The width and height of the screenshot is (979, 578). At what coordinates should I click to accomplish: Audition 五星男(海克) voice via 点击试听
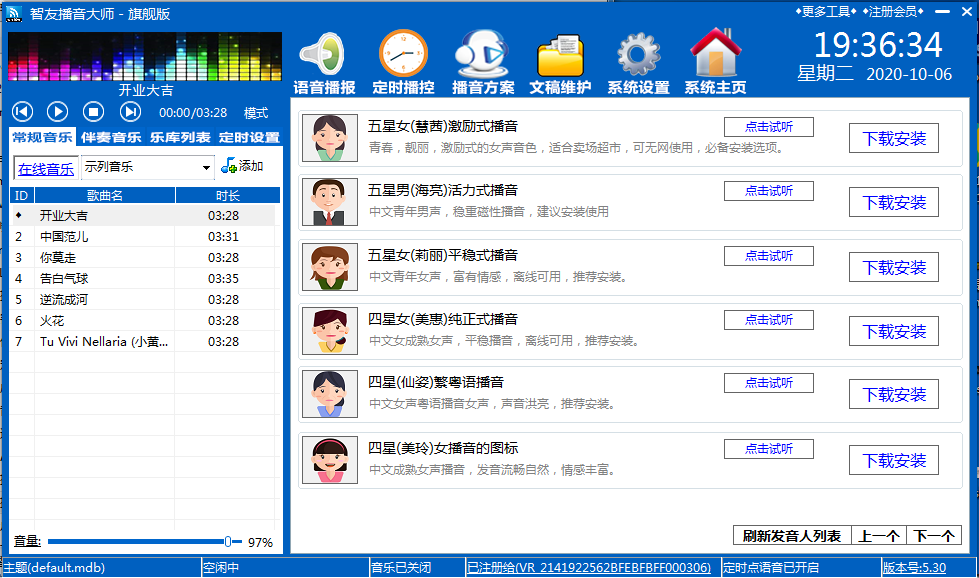click(768, 190)
